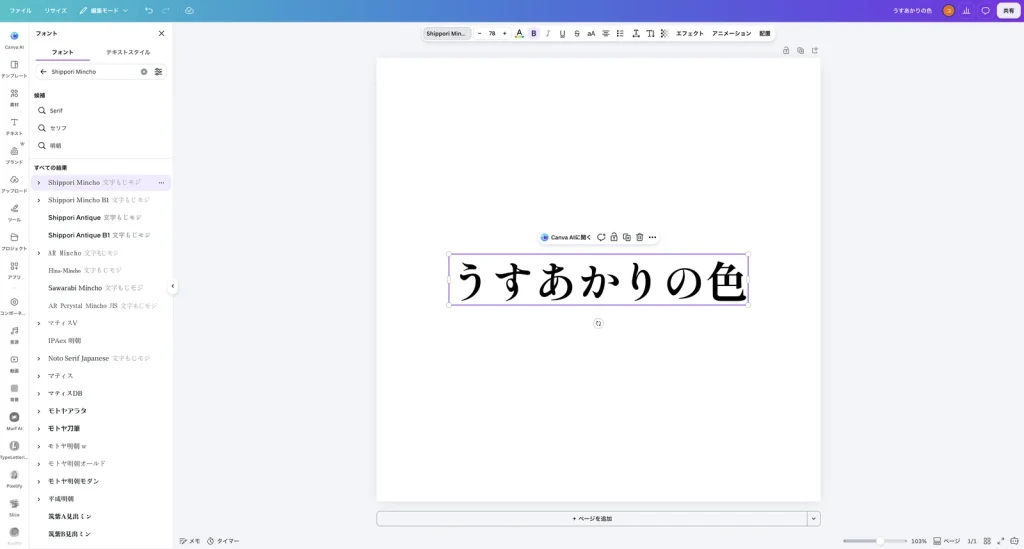Click the 共有 share button
This screenshot has width=1024, height=549.
point(1008,10)
